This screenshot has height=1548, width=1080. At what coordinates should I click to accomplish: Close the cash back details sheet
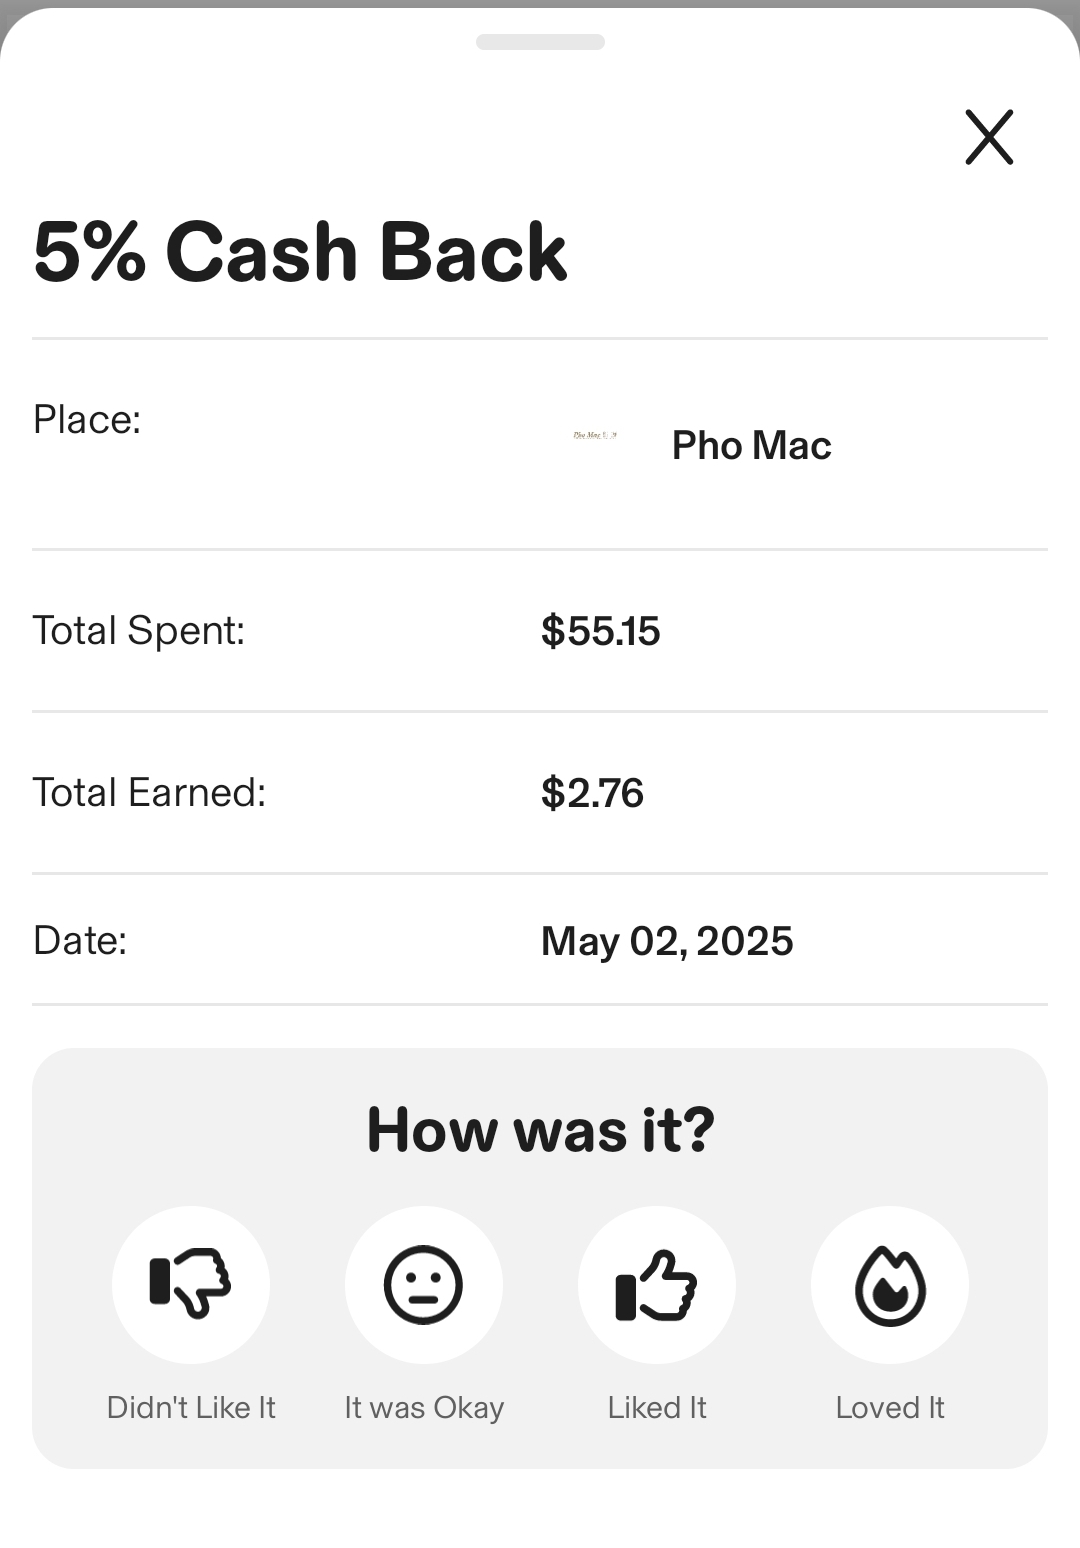pyautogui.click(x=989, y=137)
